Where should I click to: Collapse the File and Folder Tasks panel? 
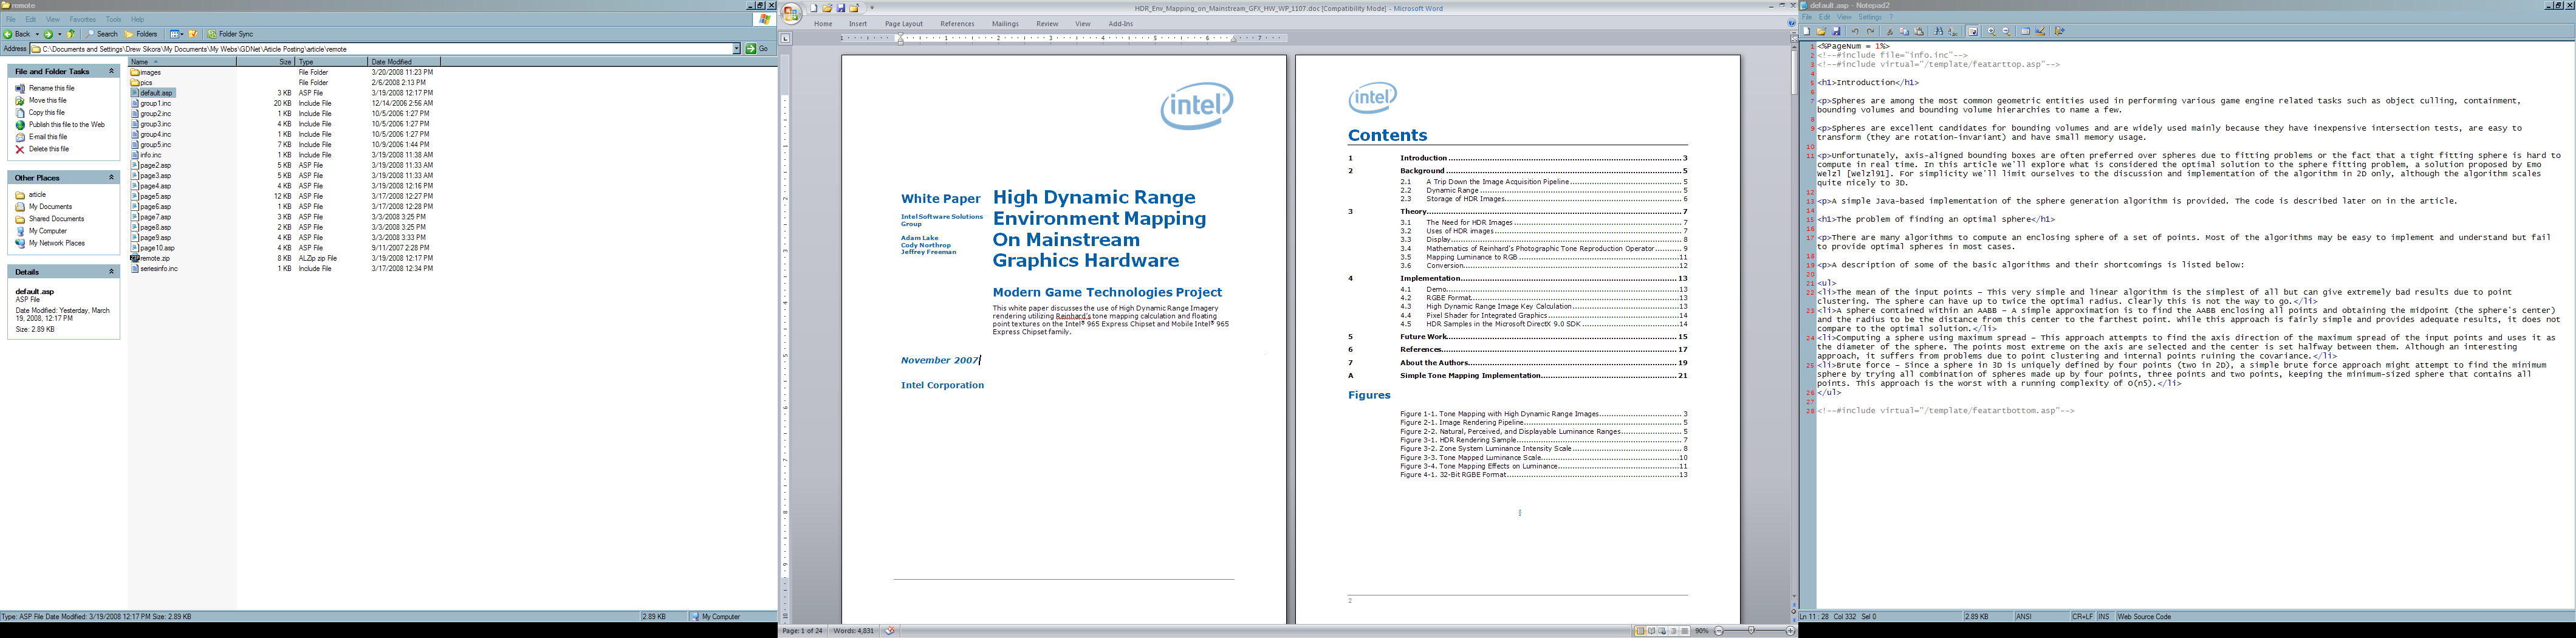point(111,71)
